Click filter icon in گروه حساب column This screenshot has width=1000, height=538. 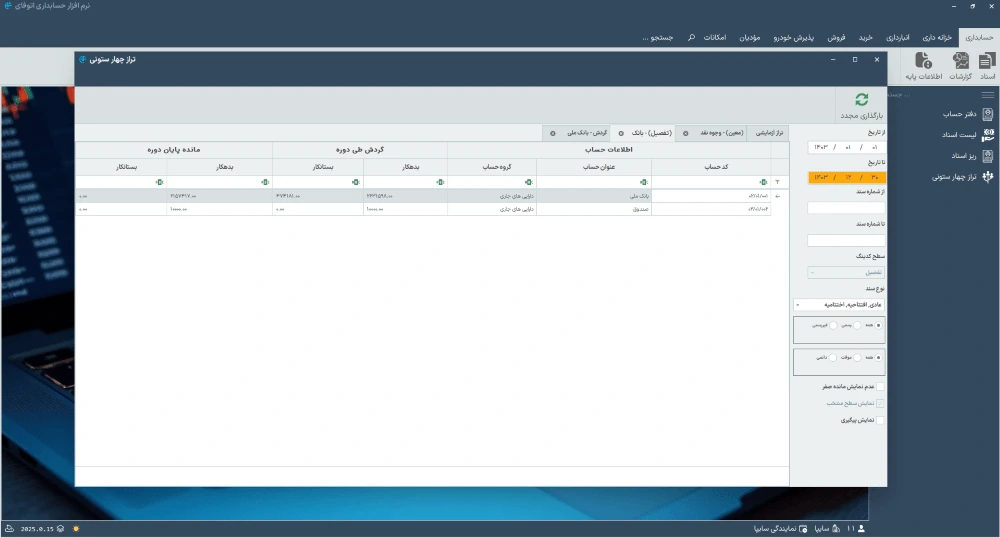click(x=529, y=182)
